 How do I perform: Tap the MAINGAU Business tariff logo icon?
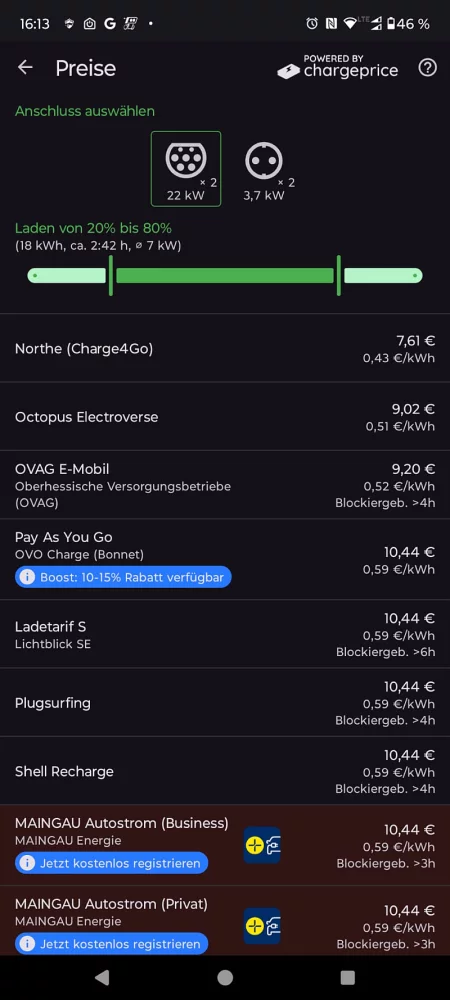(262, 845)
